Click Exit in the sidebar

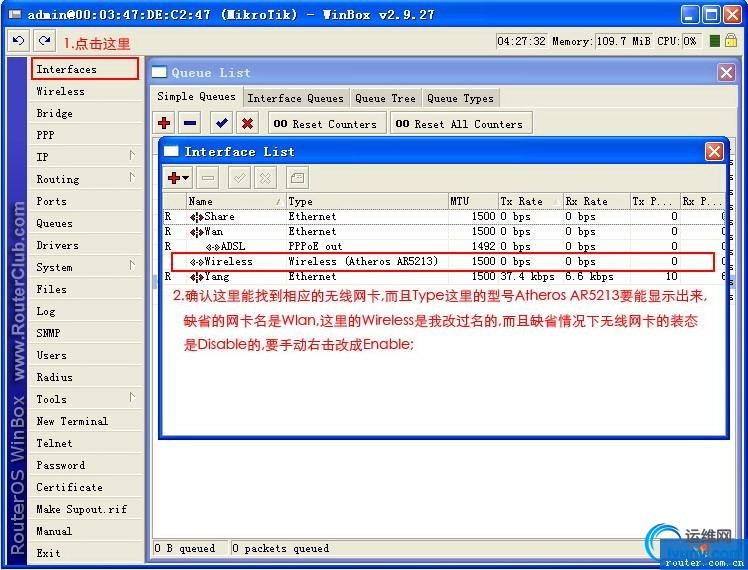click(x=86, y=553)
